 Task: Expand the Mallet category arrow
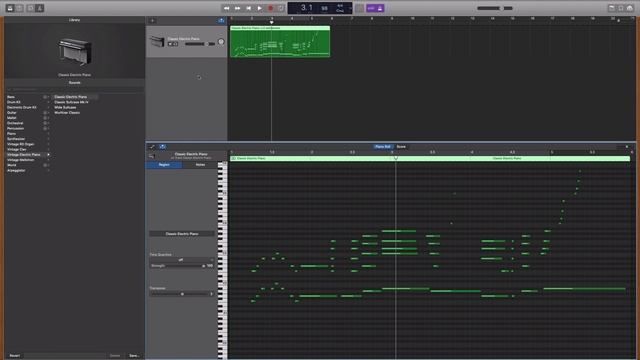pyautogui.click(x=48, y=118)
